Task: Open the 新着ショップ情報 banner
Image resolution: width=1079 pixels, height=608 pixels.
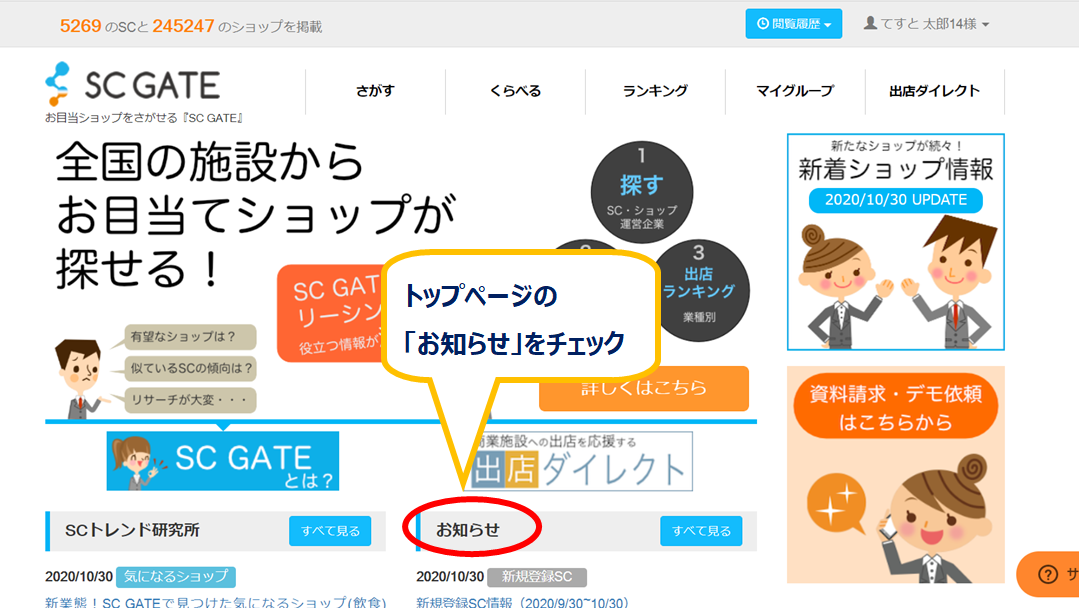Action: [x=895, y=242]
